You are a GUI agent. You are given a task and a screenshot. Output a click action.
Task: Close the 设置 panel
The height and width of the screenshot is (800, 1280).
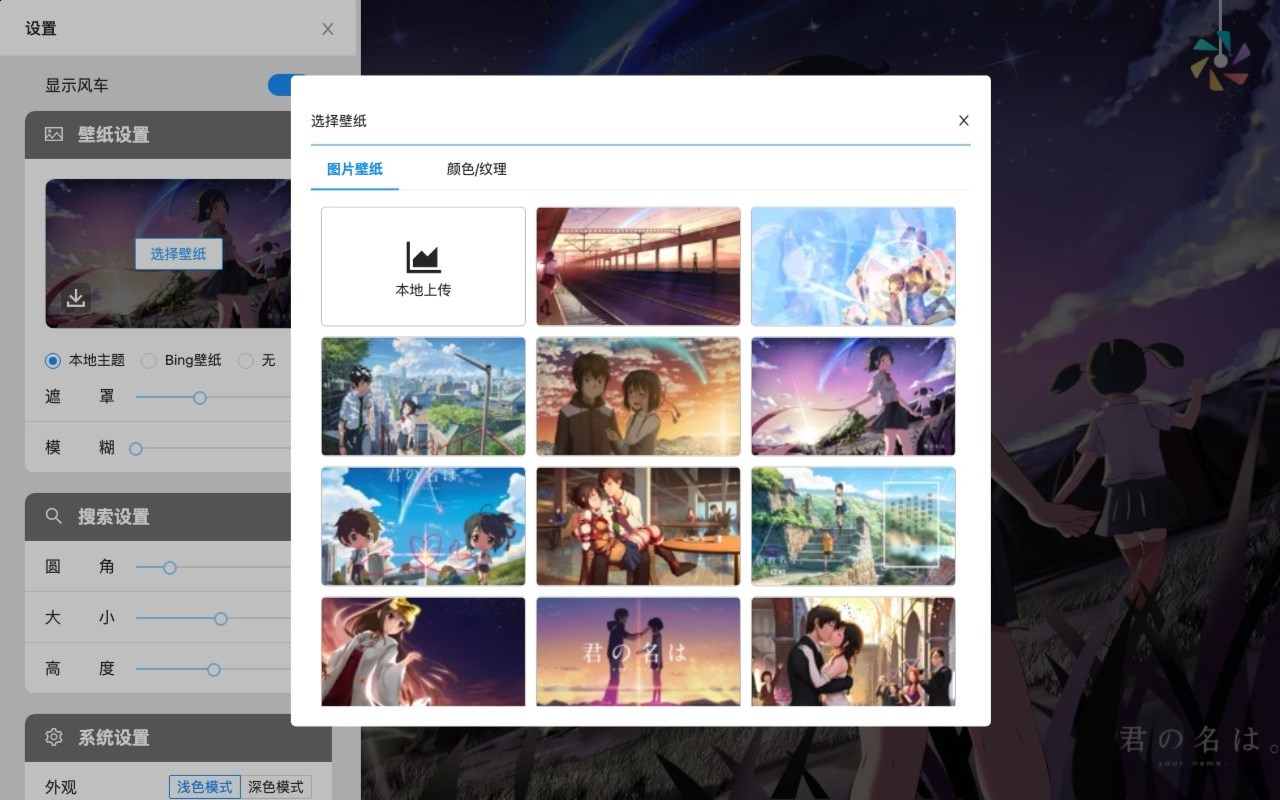click(x=328, y=29)
